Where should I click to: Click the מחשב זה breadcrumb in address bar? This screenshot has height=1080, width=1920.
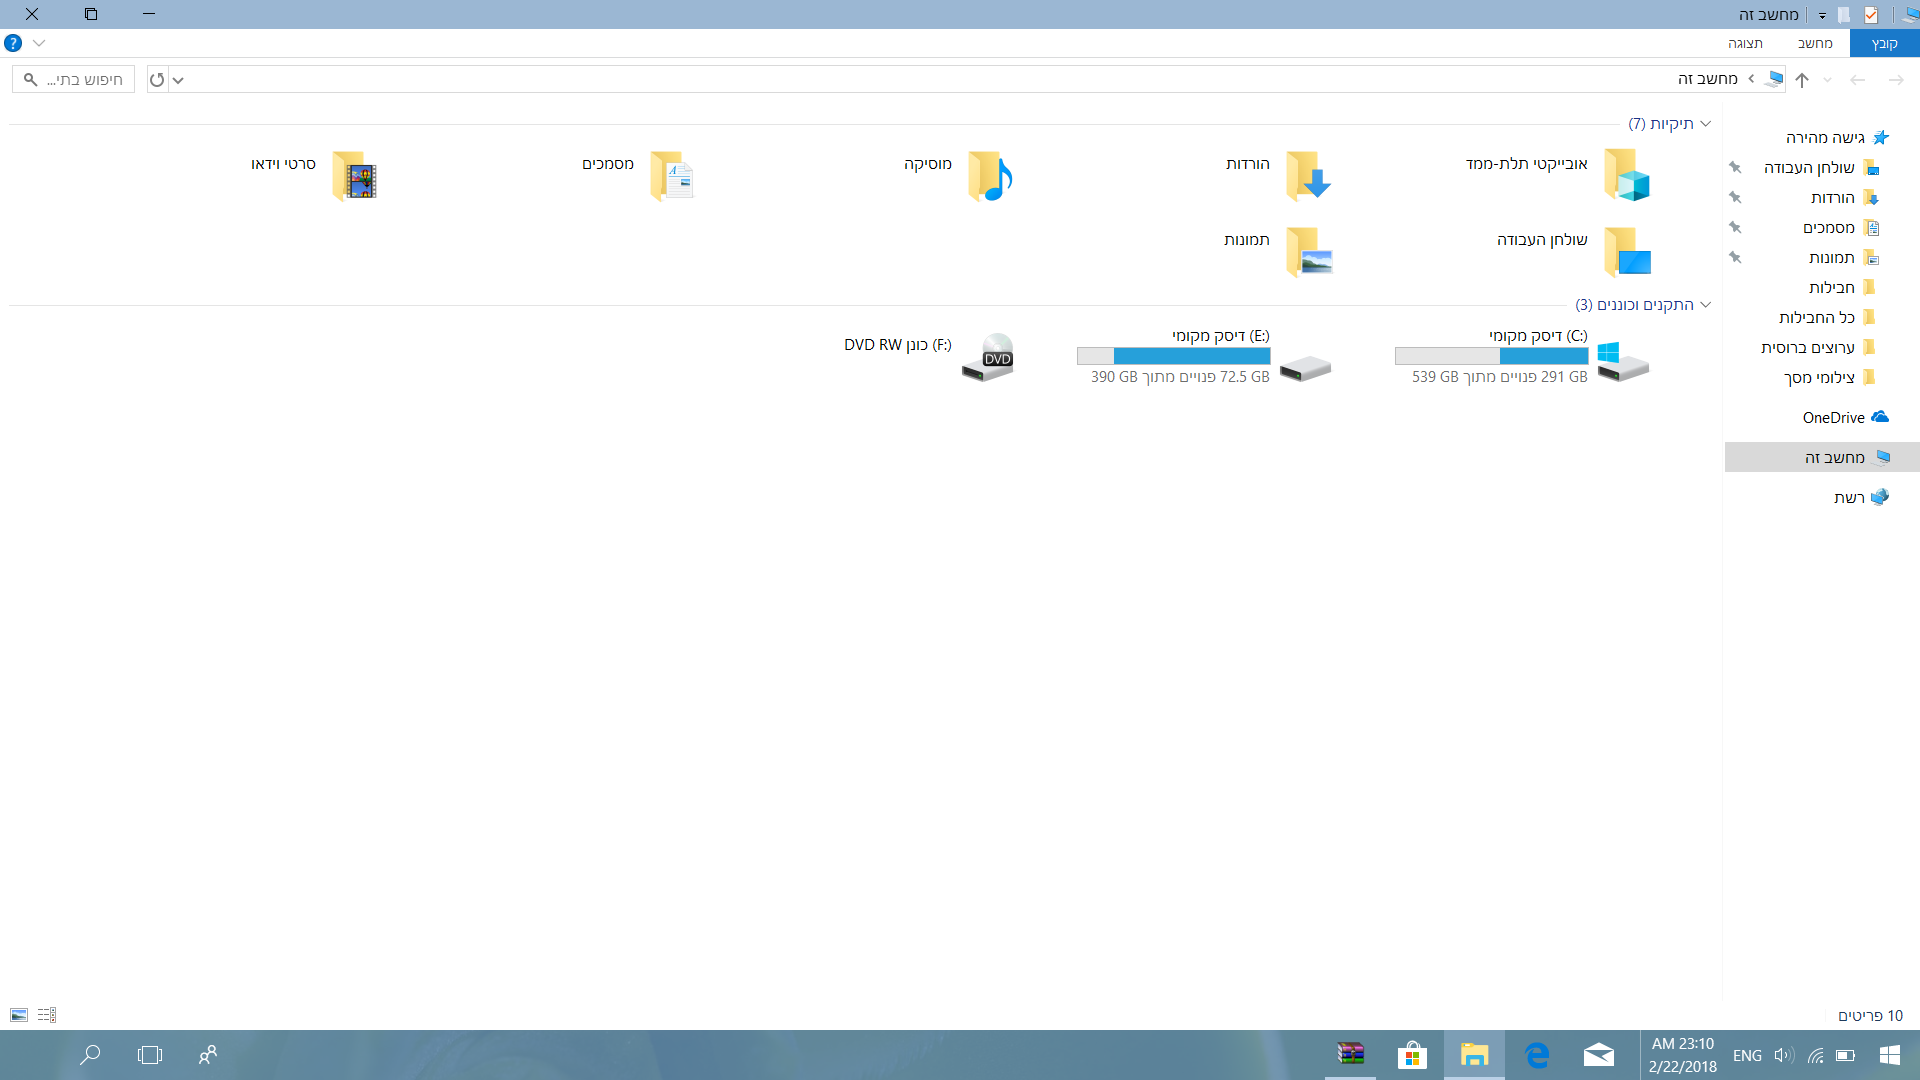click(1708, 79)
